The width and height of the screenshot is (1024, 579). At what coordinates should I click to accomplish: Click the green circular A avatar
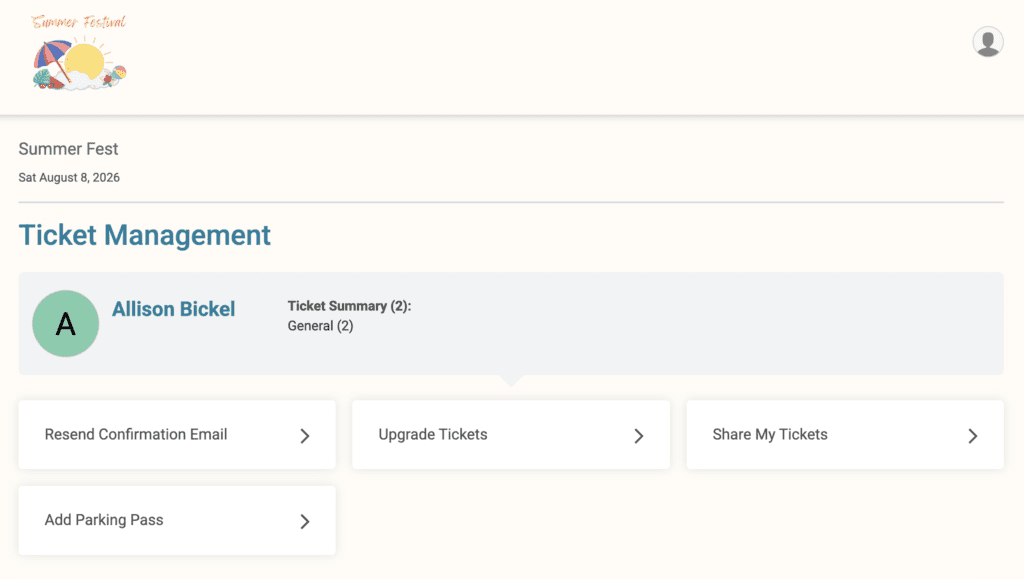tap(65, 324)
